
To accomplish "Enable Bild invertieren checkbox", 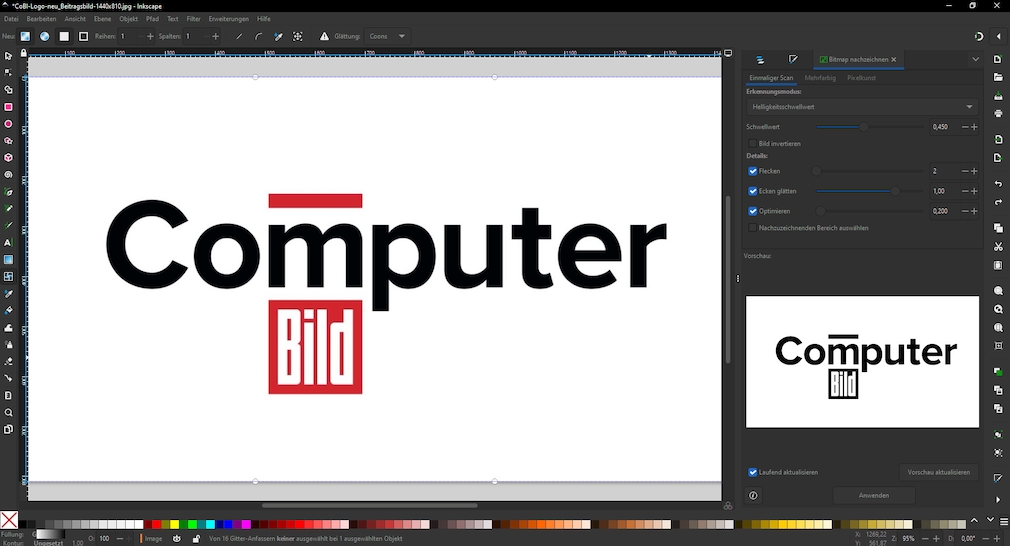I will click(752, 144).
